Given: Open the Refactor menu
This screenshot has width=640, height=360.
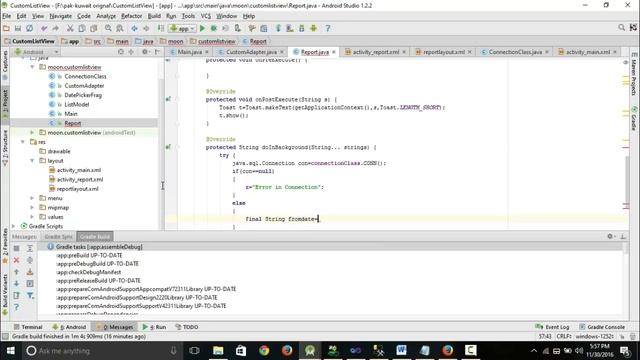Looking at the screenshot, I should pos(131,16).
